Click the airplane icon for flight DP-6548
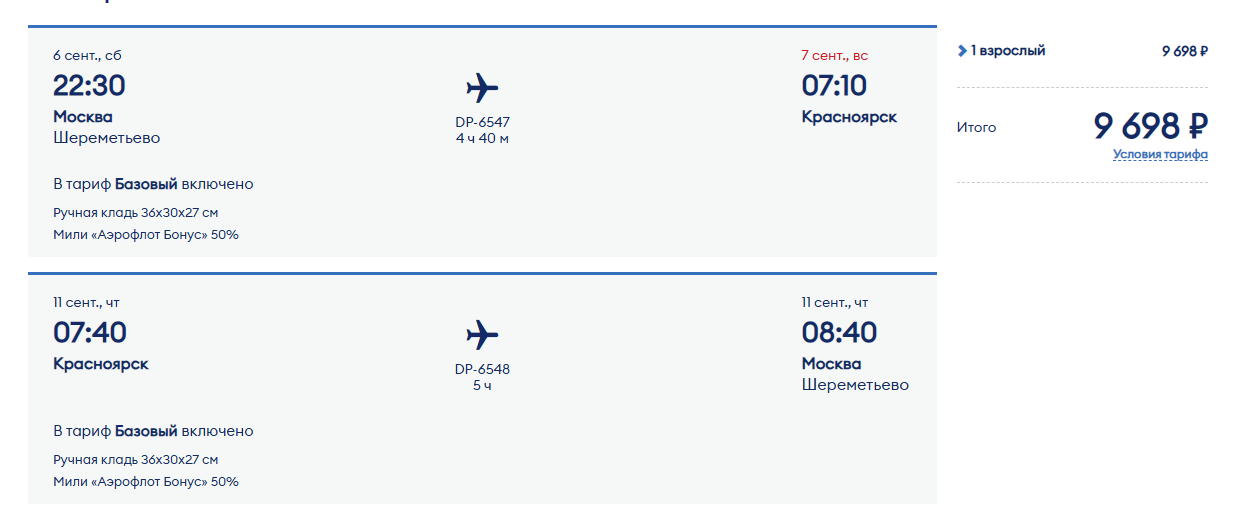This screenshot has height=516, width=1234. (482, 335)
